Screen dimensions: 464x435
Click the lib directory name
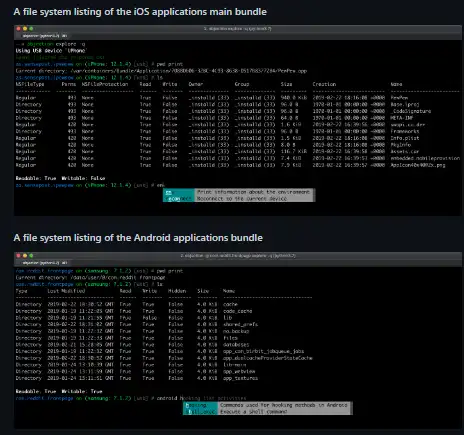(227, 318)
